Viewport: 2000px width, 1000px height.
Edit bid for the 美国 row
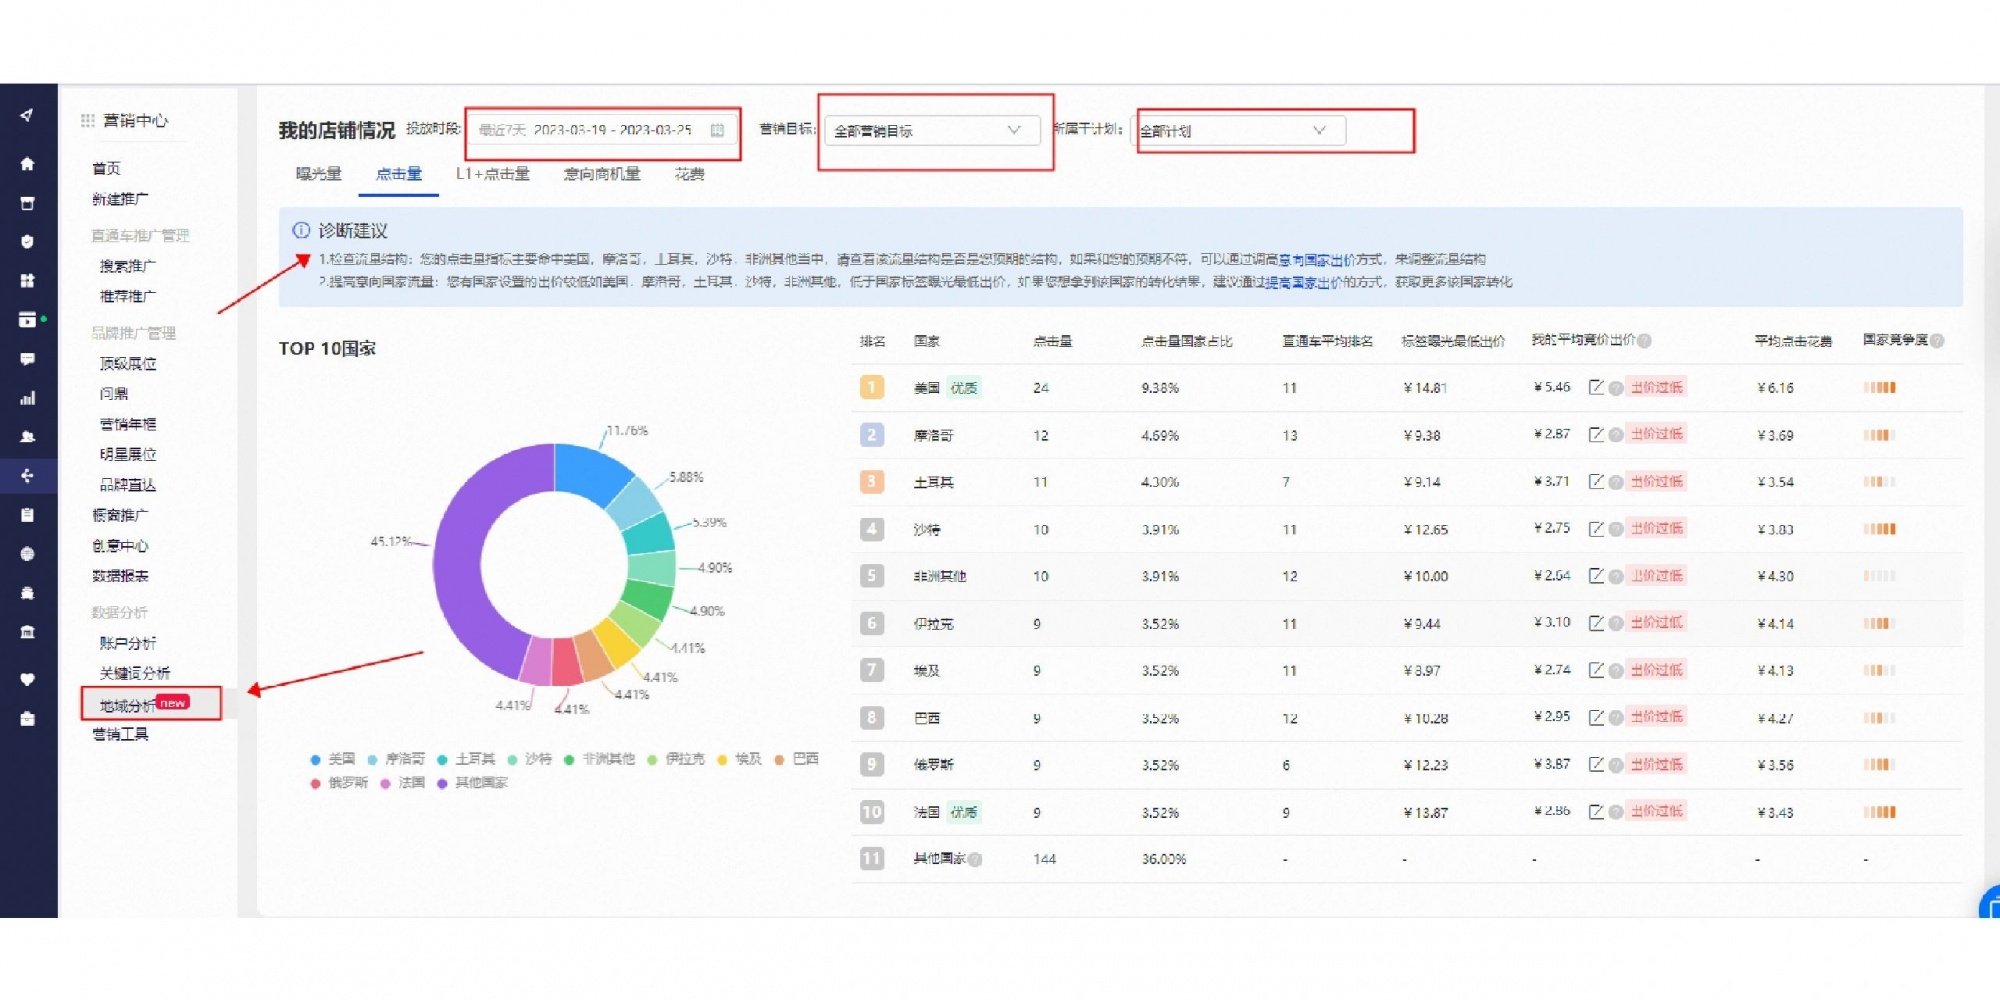[x=1596, y=387]
